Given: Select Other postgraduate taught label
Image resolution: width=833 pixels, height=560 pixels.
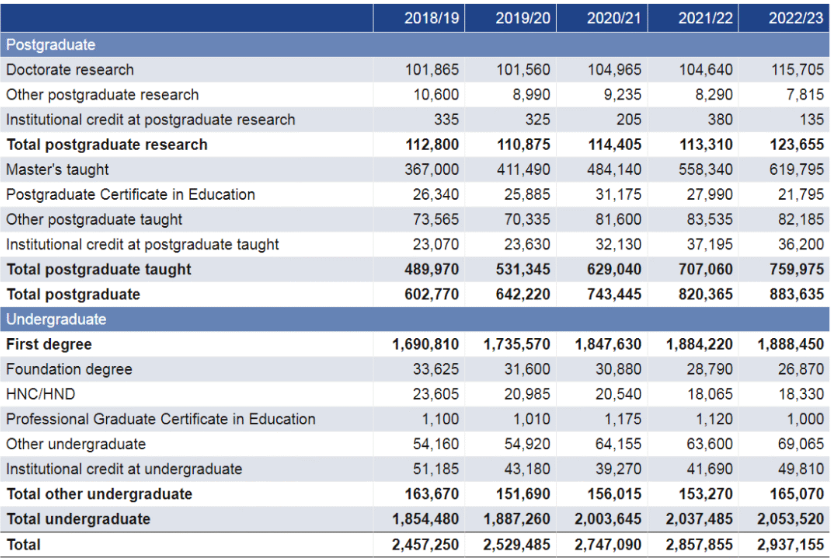Looking at the screenshot, I should (x=94, y=219).
